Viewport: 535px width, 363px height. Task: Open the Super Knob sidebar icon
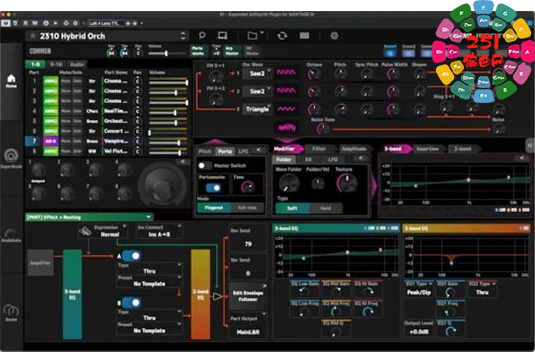[11, 158]
